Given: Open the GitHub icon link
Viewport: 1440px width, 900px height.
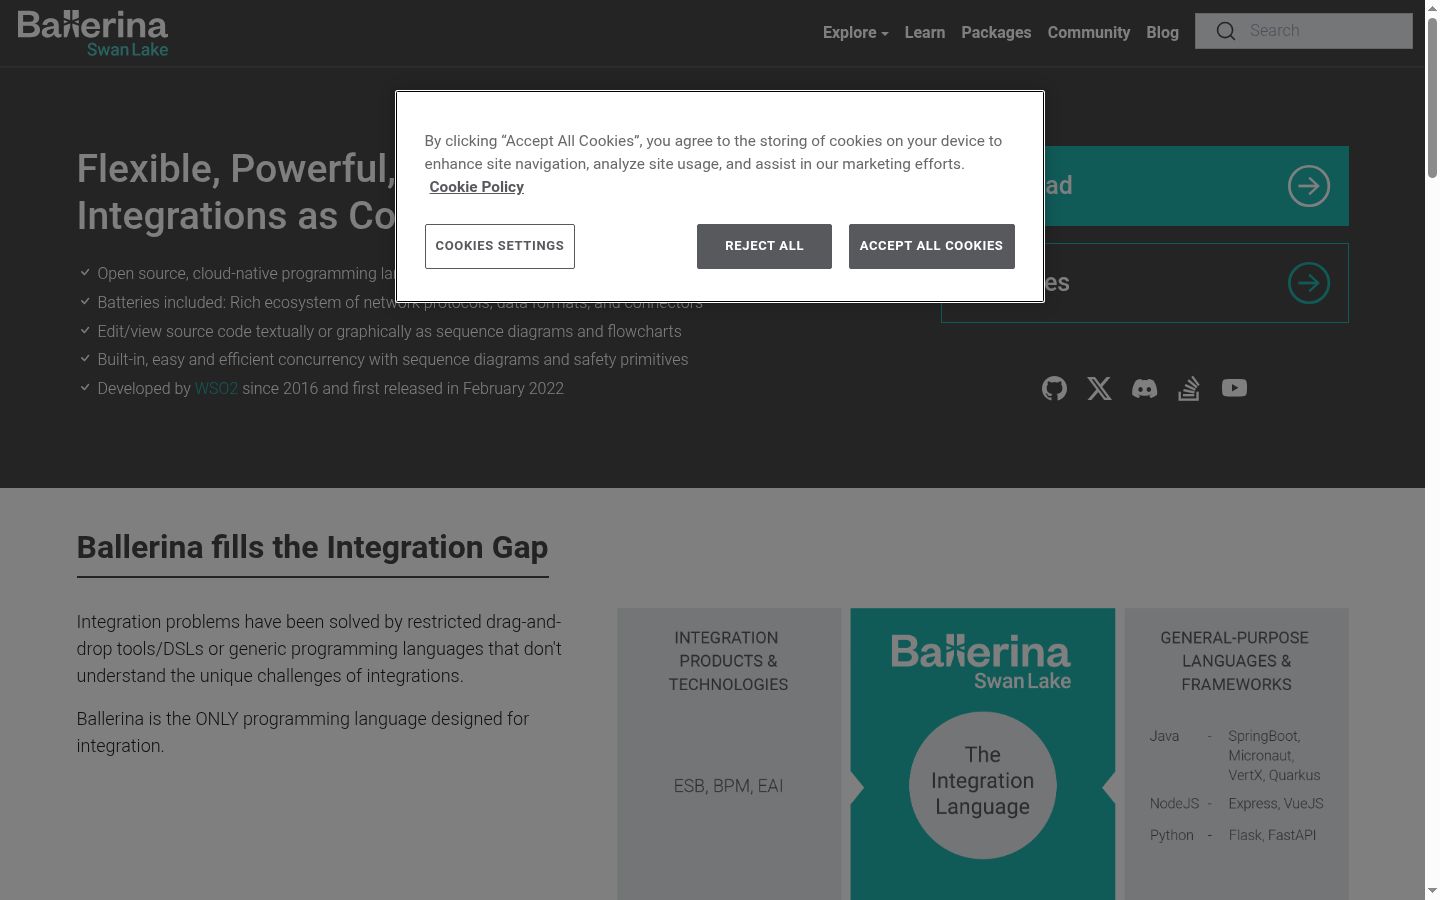Looking at the screenshot, I should (1054, 388).
